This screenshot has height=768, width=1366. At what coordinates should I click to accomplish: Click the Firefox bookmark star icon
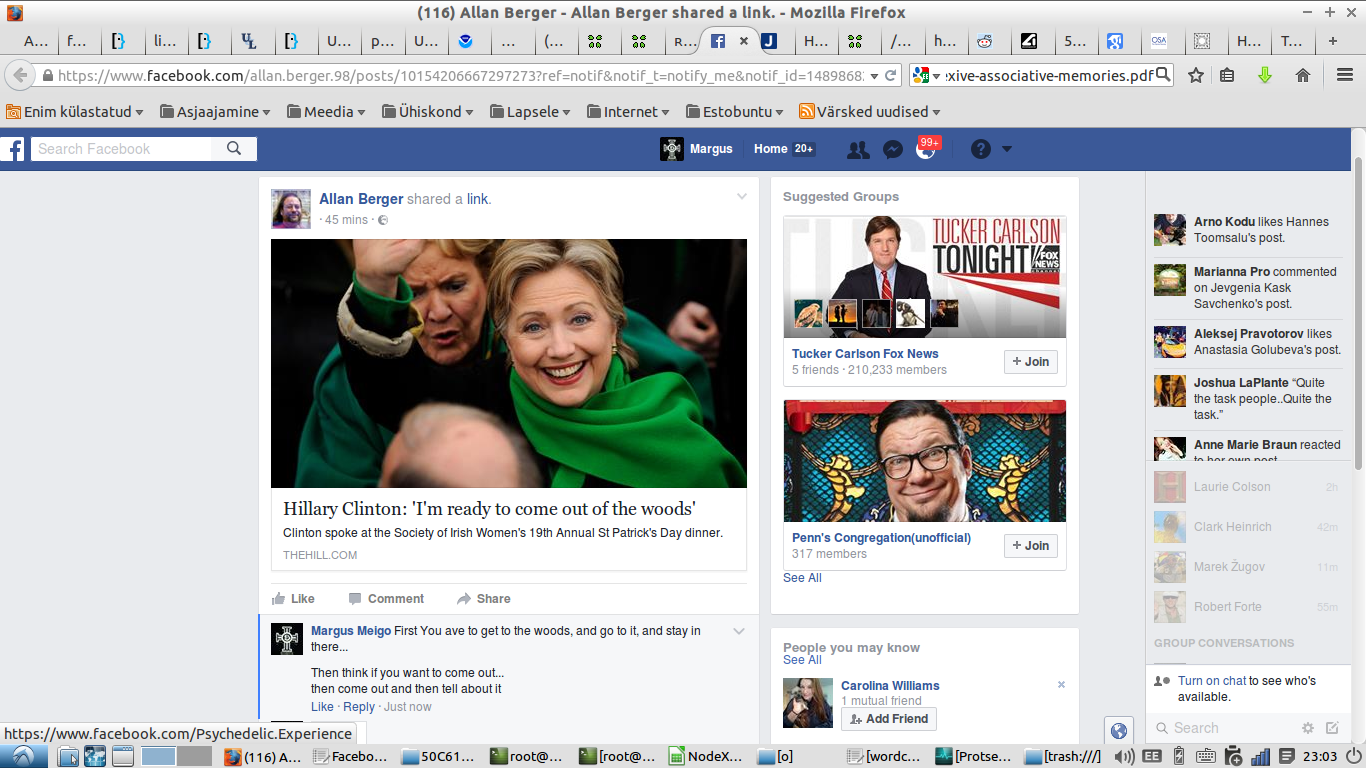(1195, 75)
